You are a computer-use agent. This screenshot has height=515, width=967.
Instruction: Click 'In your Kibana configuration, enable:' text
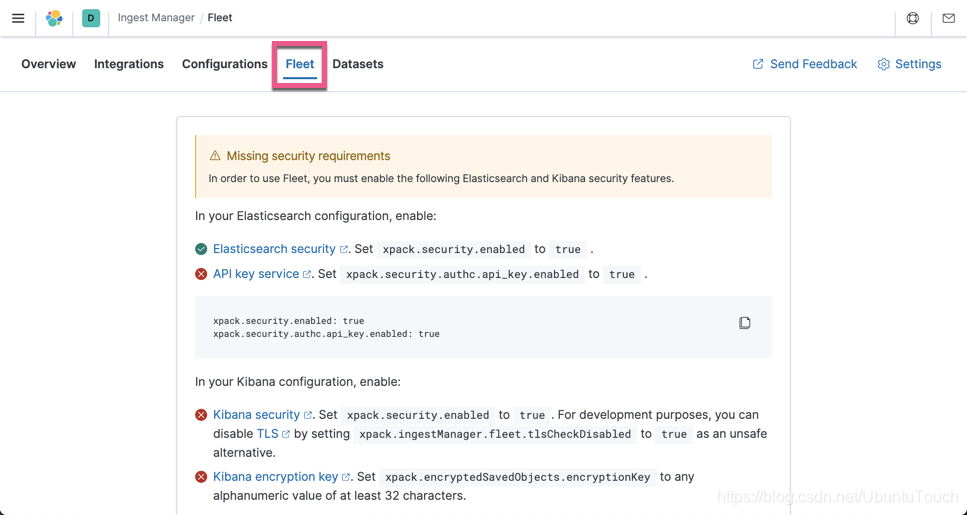pyautogui.click(x=298, y=382)
